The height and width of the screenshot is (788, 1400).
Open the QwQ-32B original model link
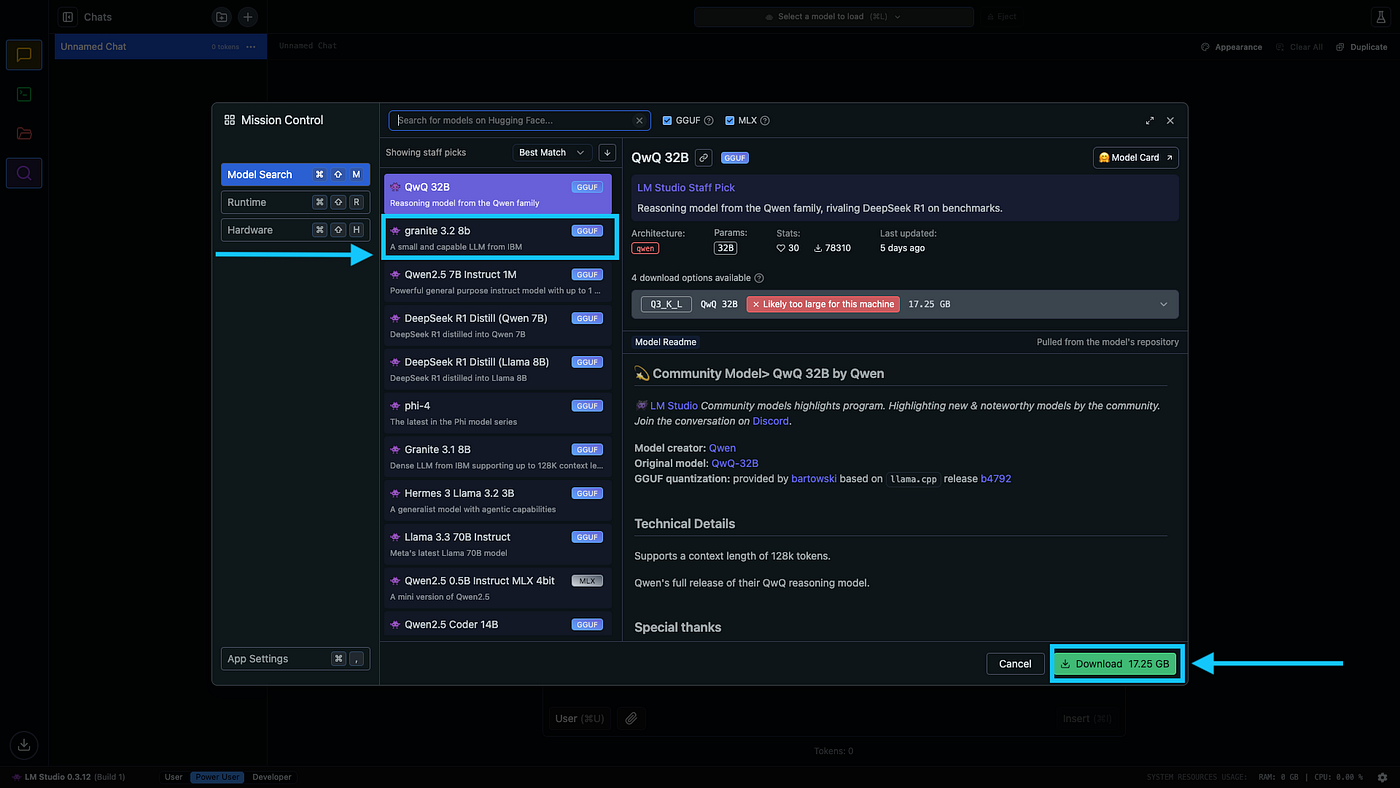[735, 464]
